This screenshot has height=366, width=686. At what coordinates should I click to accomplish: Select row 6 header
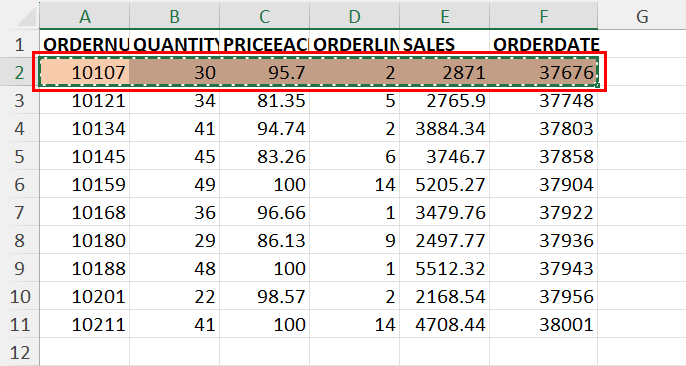(x=19, y=184)
